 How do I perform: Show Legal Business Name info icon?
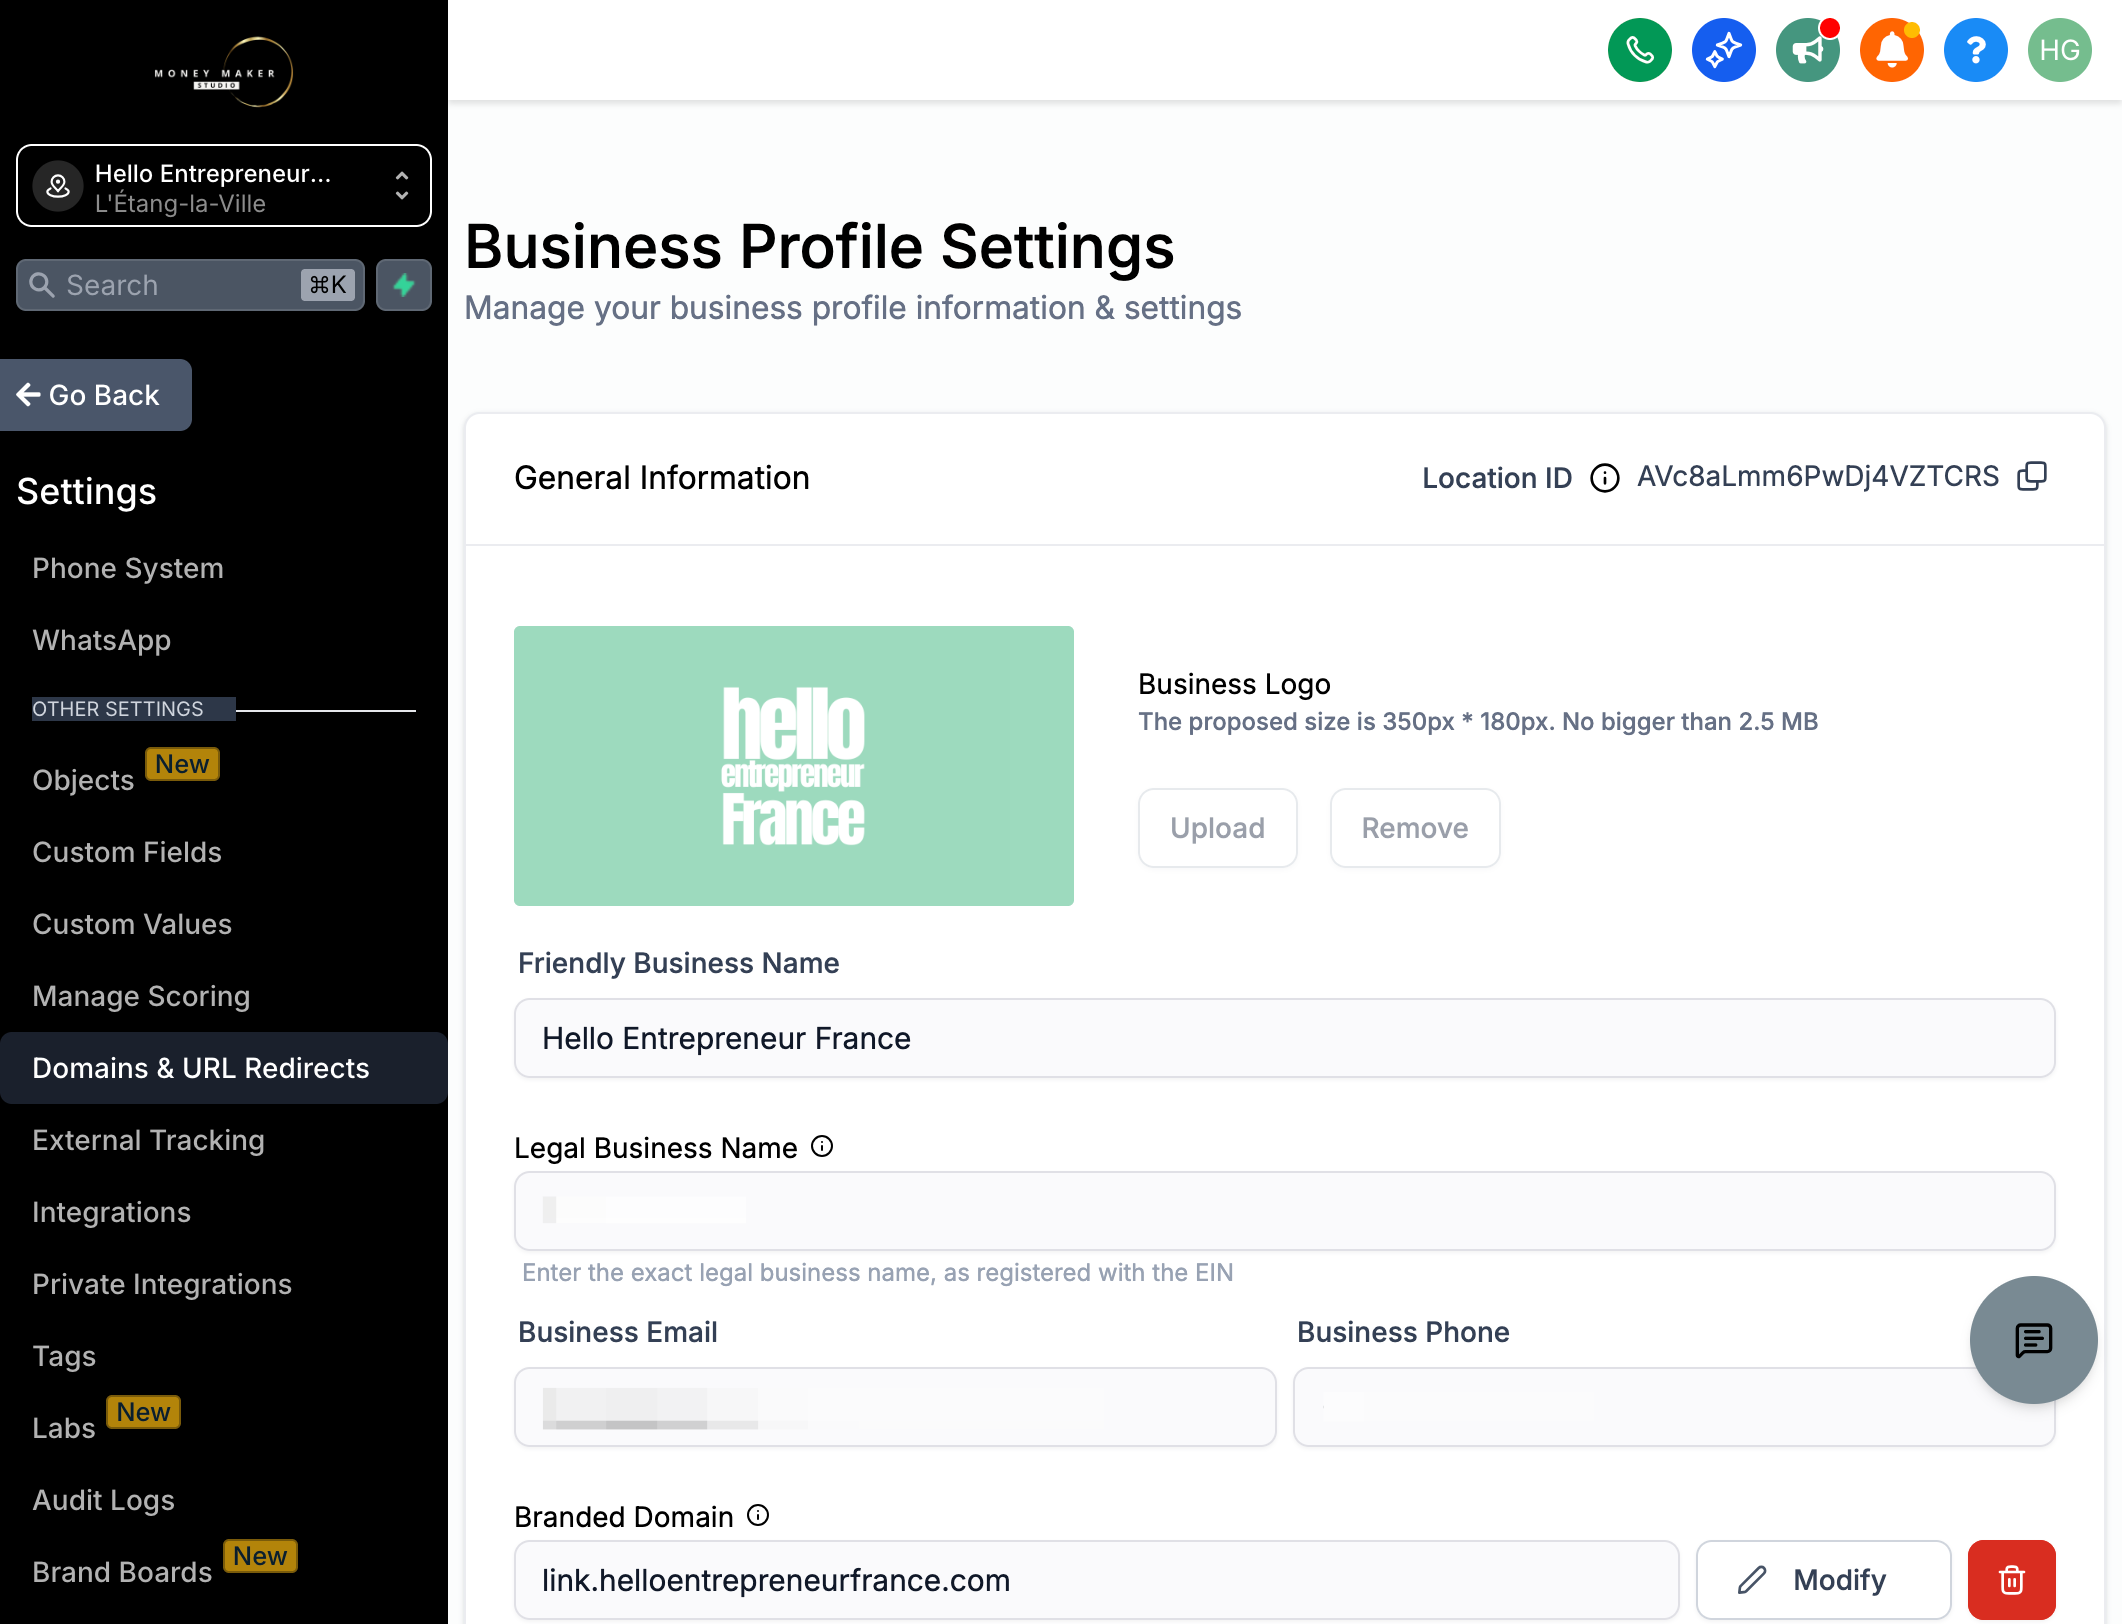click(x=822, y=1147)
